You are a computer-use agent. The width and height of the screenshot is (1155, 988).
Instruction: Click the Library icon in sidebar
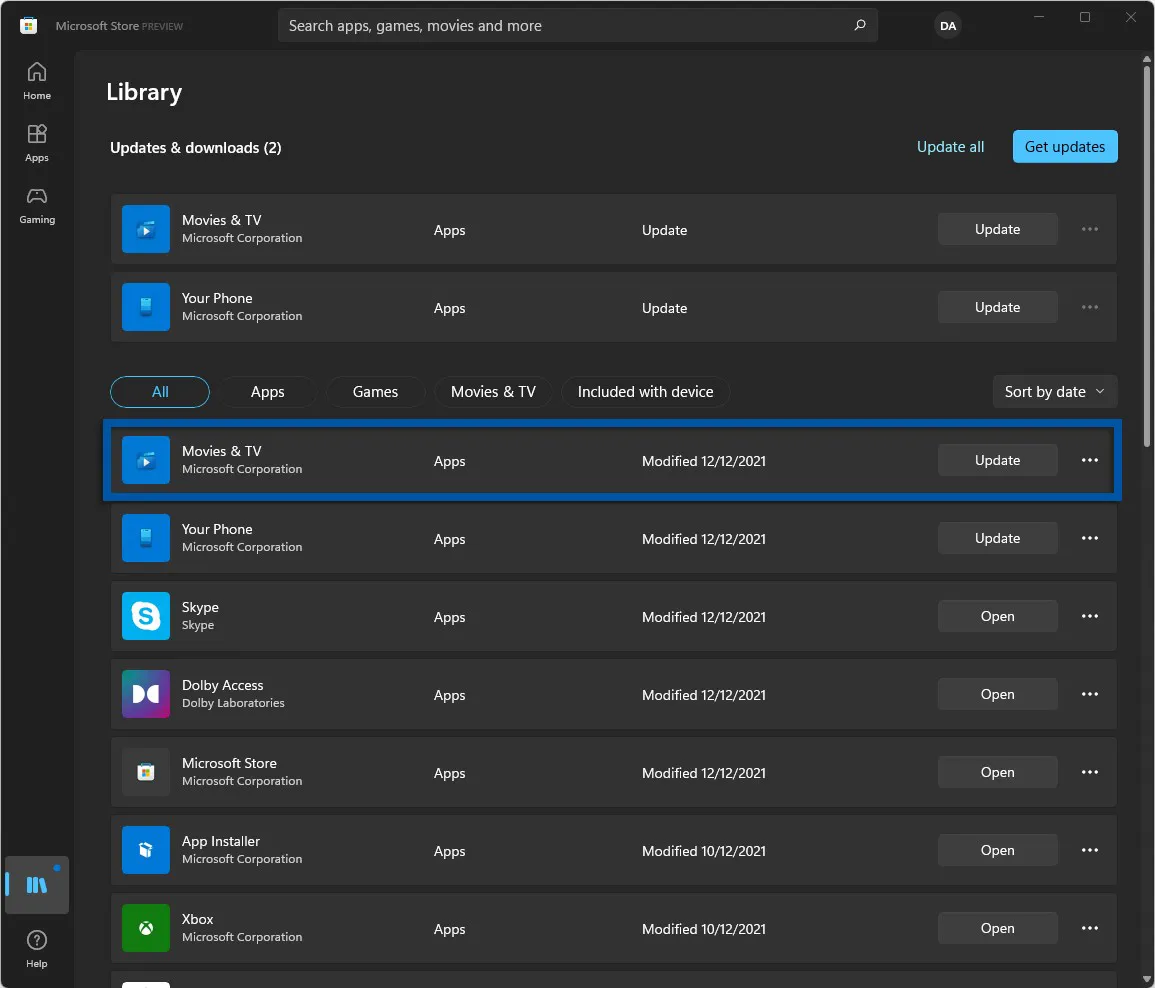click(x=37, y=885)
